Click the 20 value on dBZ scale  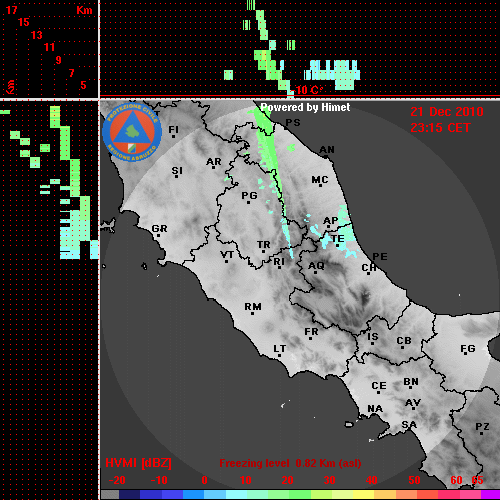click(287, 480)
